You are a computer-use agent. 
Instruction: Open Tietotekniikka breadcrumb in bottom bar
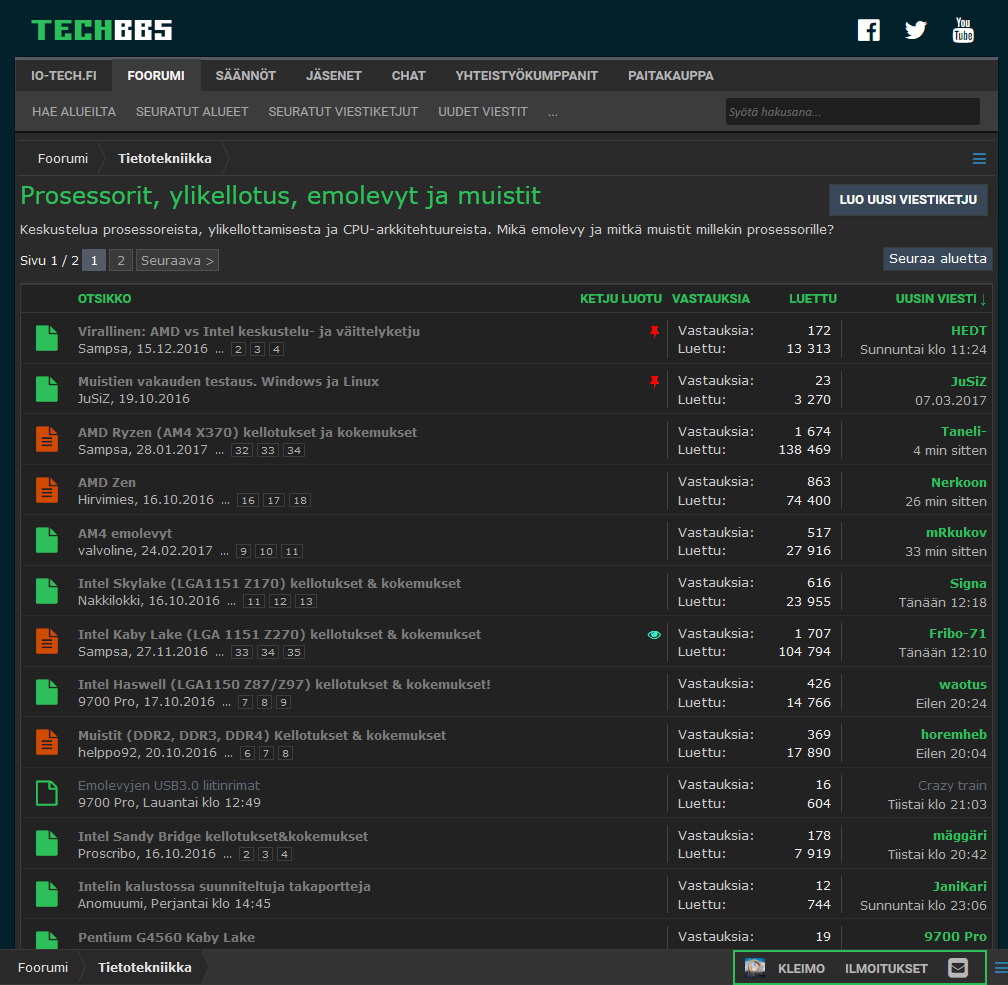(145, 968)
